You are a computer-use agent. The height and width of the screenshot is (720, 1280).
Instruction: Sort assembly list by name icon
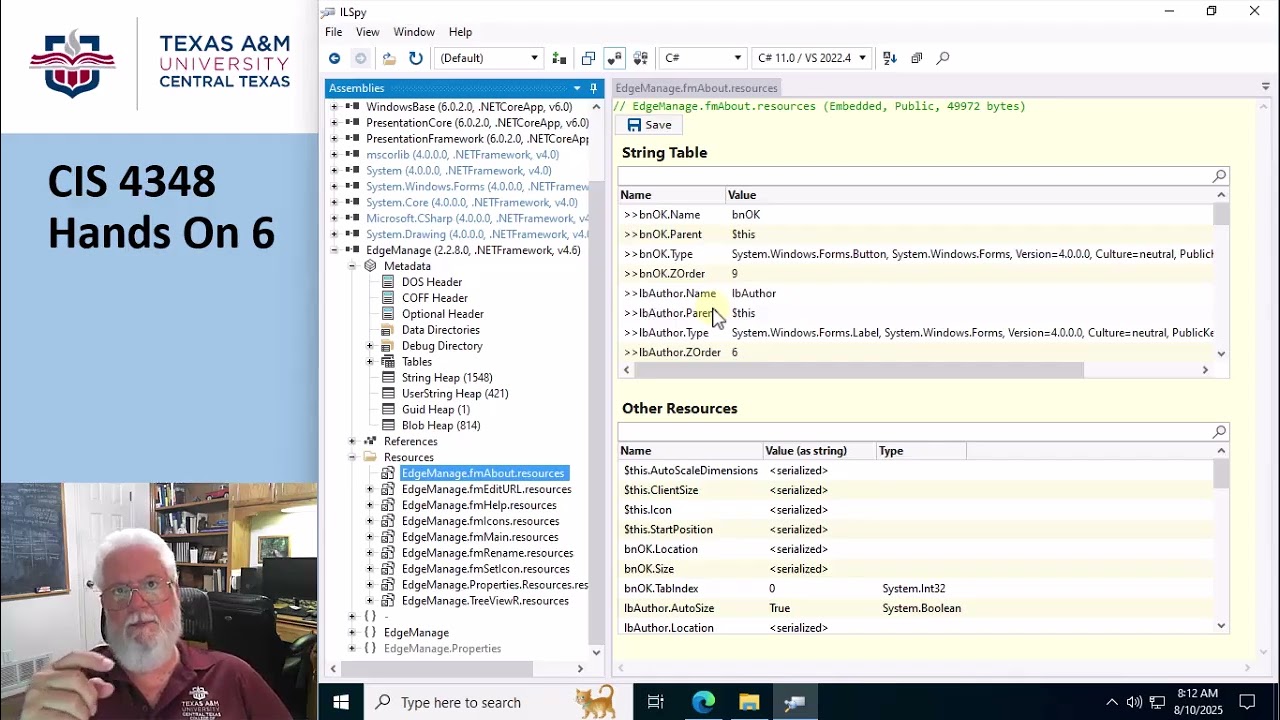point(890,58)
